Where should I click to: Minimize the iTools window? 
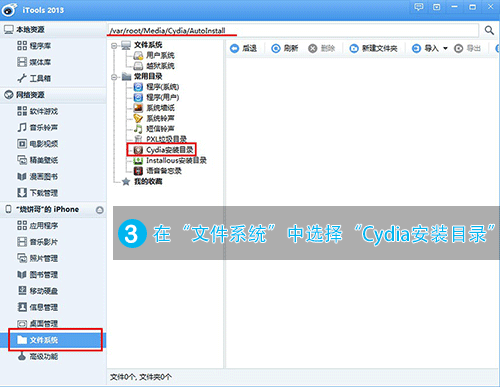click(x=454, y=7)
